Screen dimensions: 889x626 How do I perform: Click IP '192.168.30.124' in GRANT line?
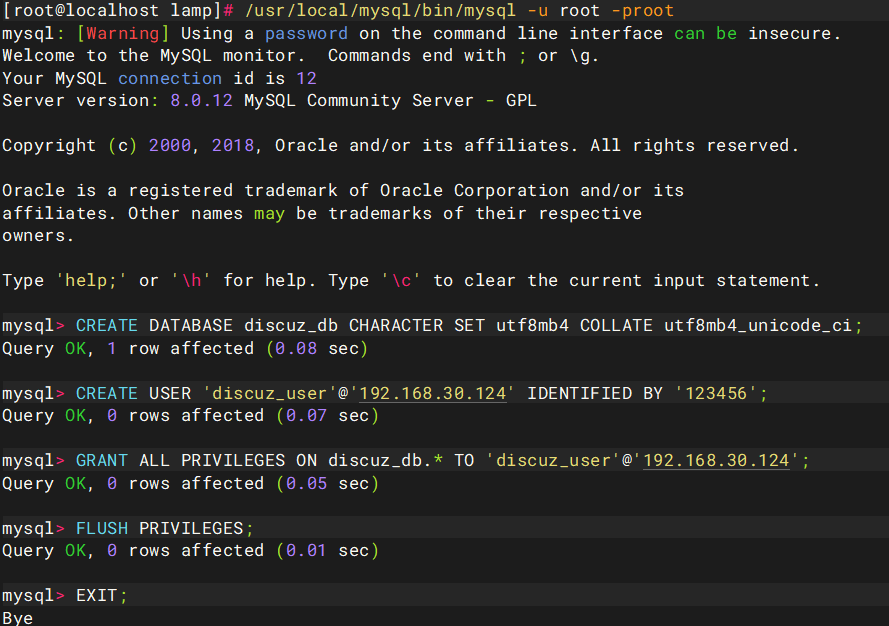(x=716, y=460)
